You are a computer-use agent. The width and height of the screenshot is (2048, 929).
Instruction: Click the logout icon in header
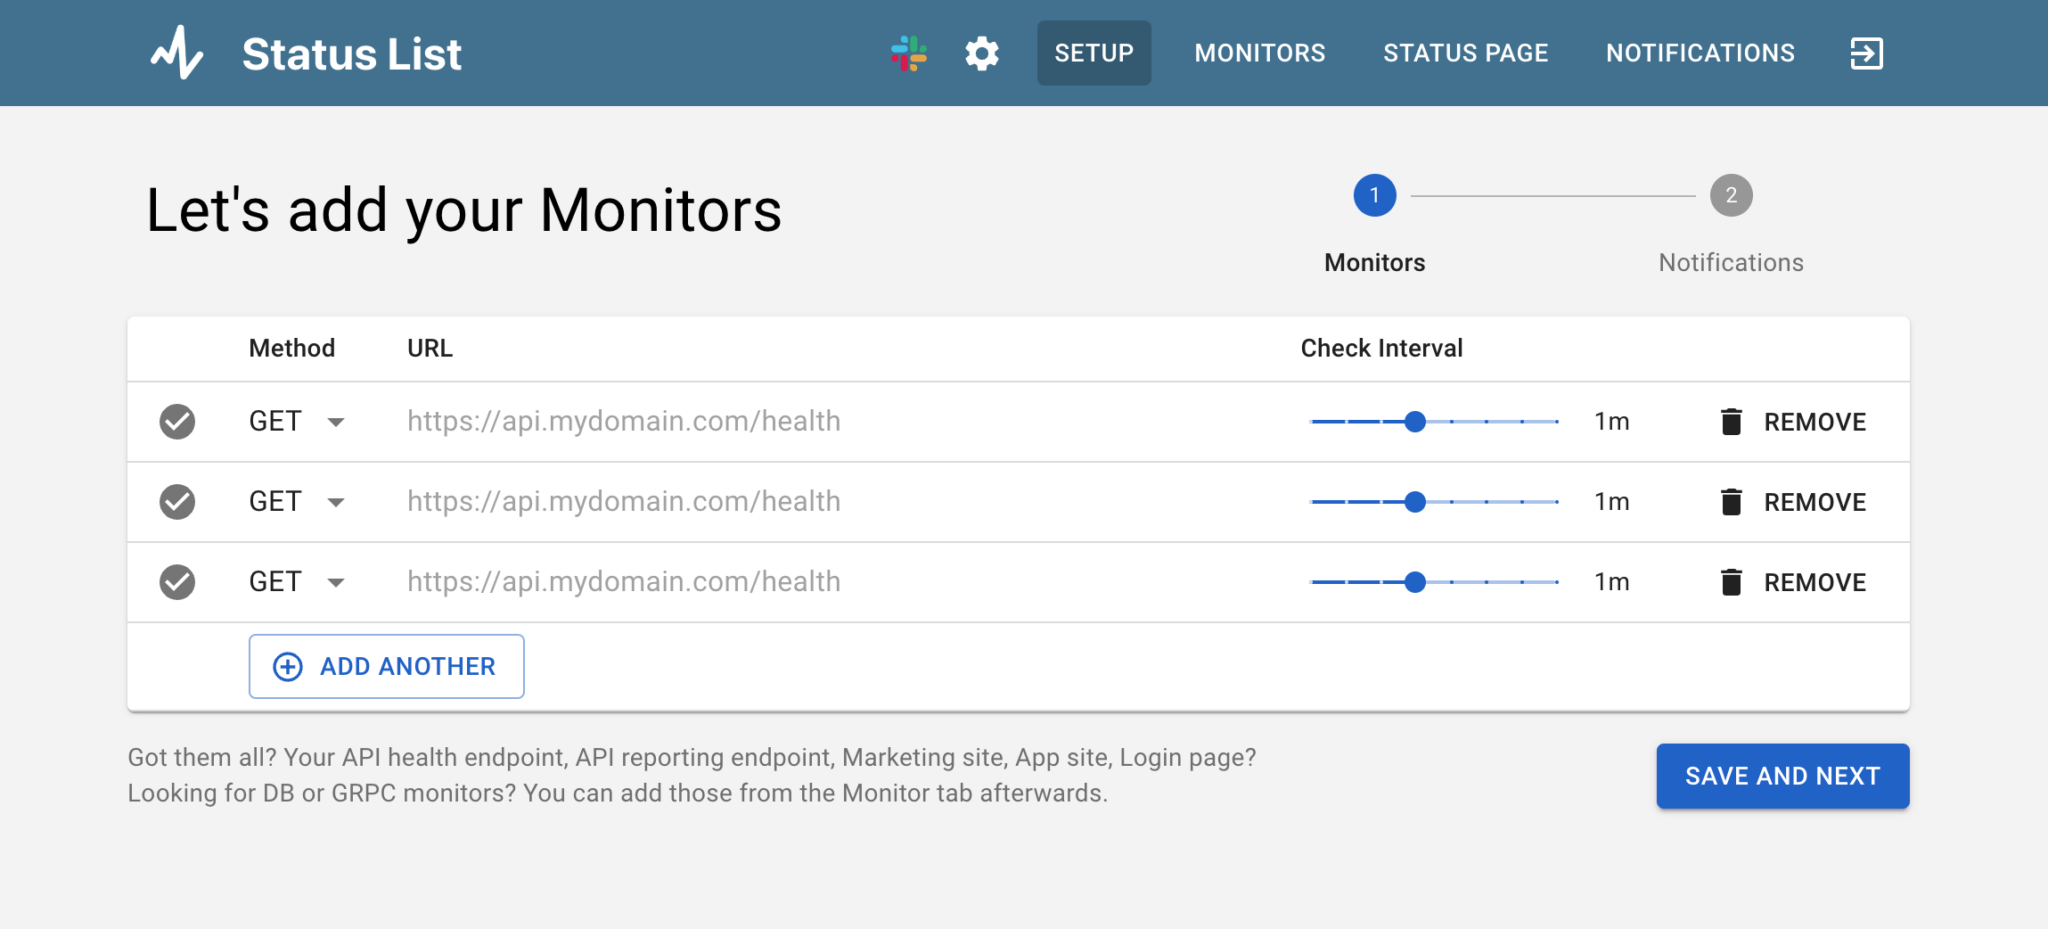(1866, 53)
